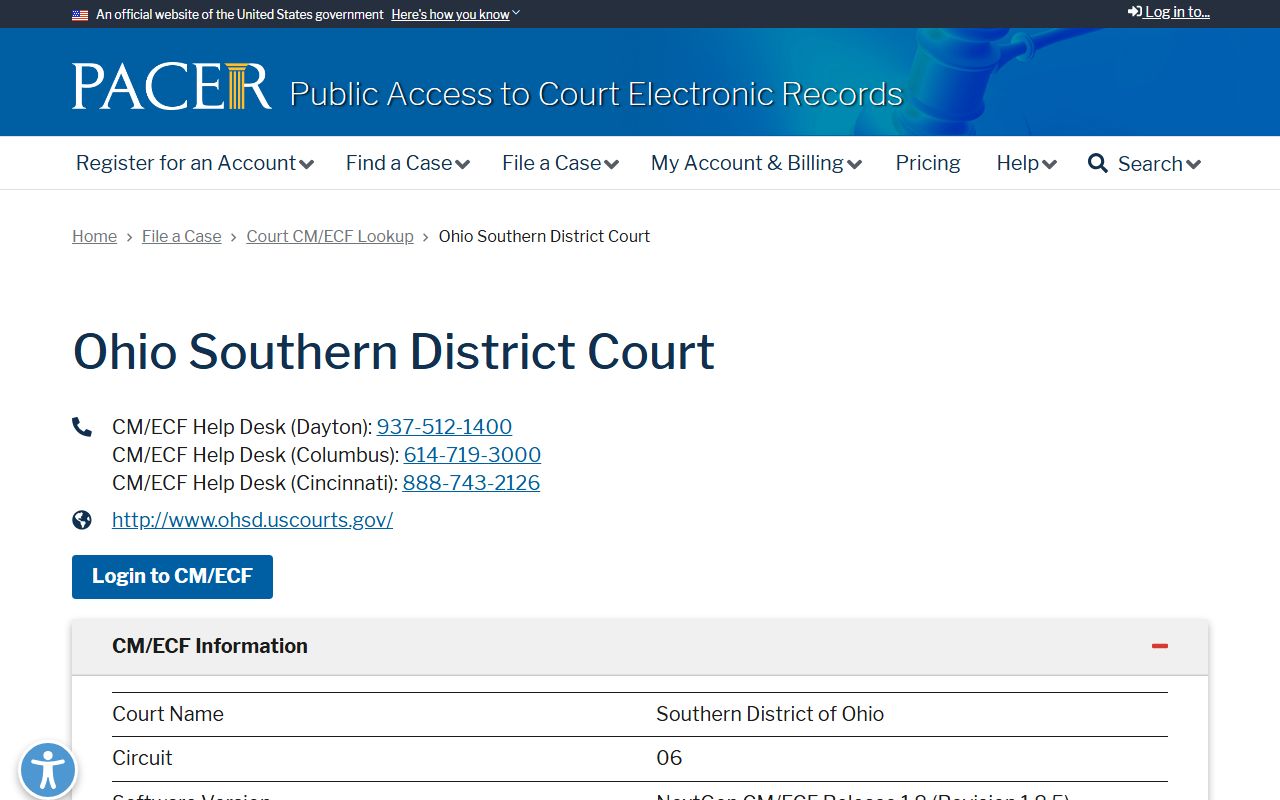
Task: Open the Find a Case dropdown
Action: click(x=408, y=163)
